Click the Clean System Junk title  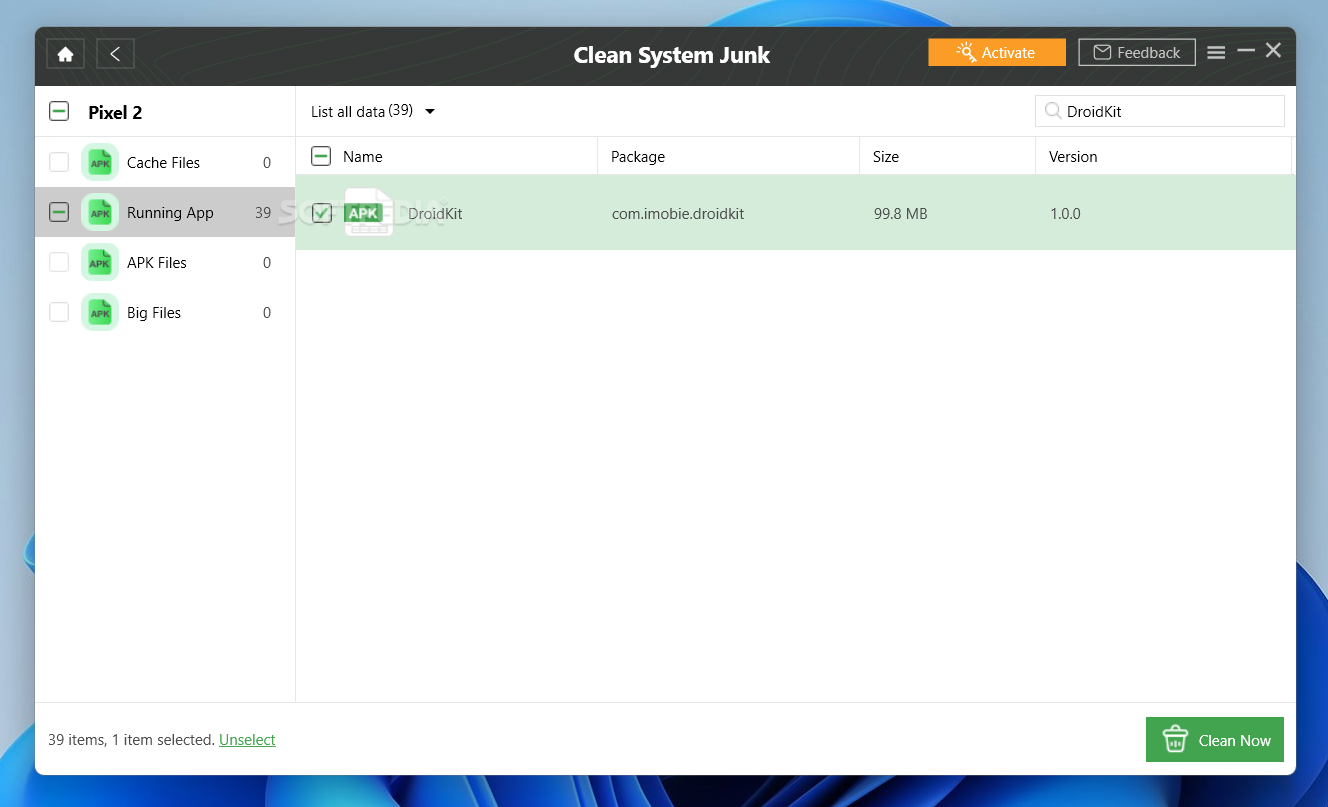(x=672, y=55)
